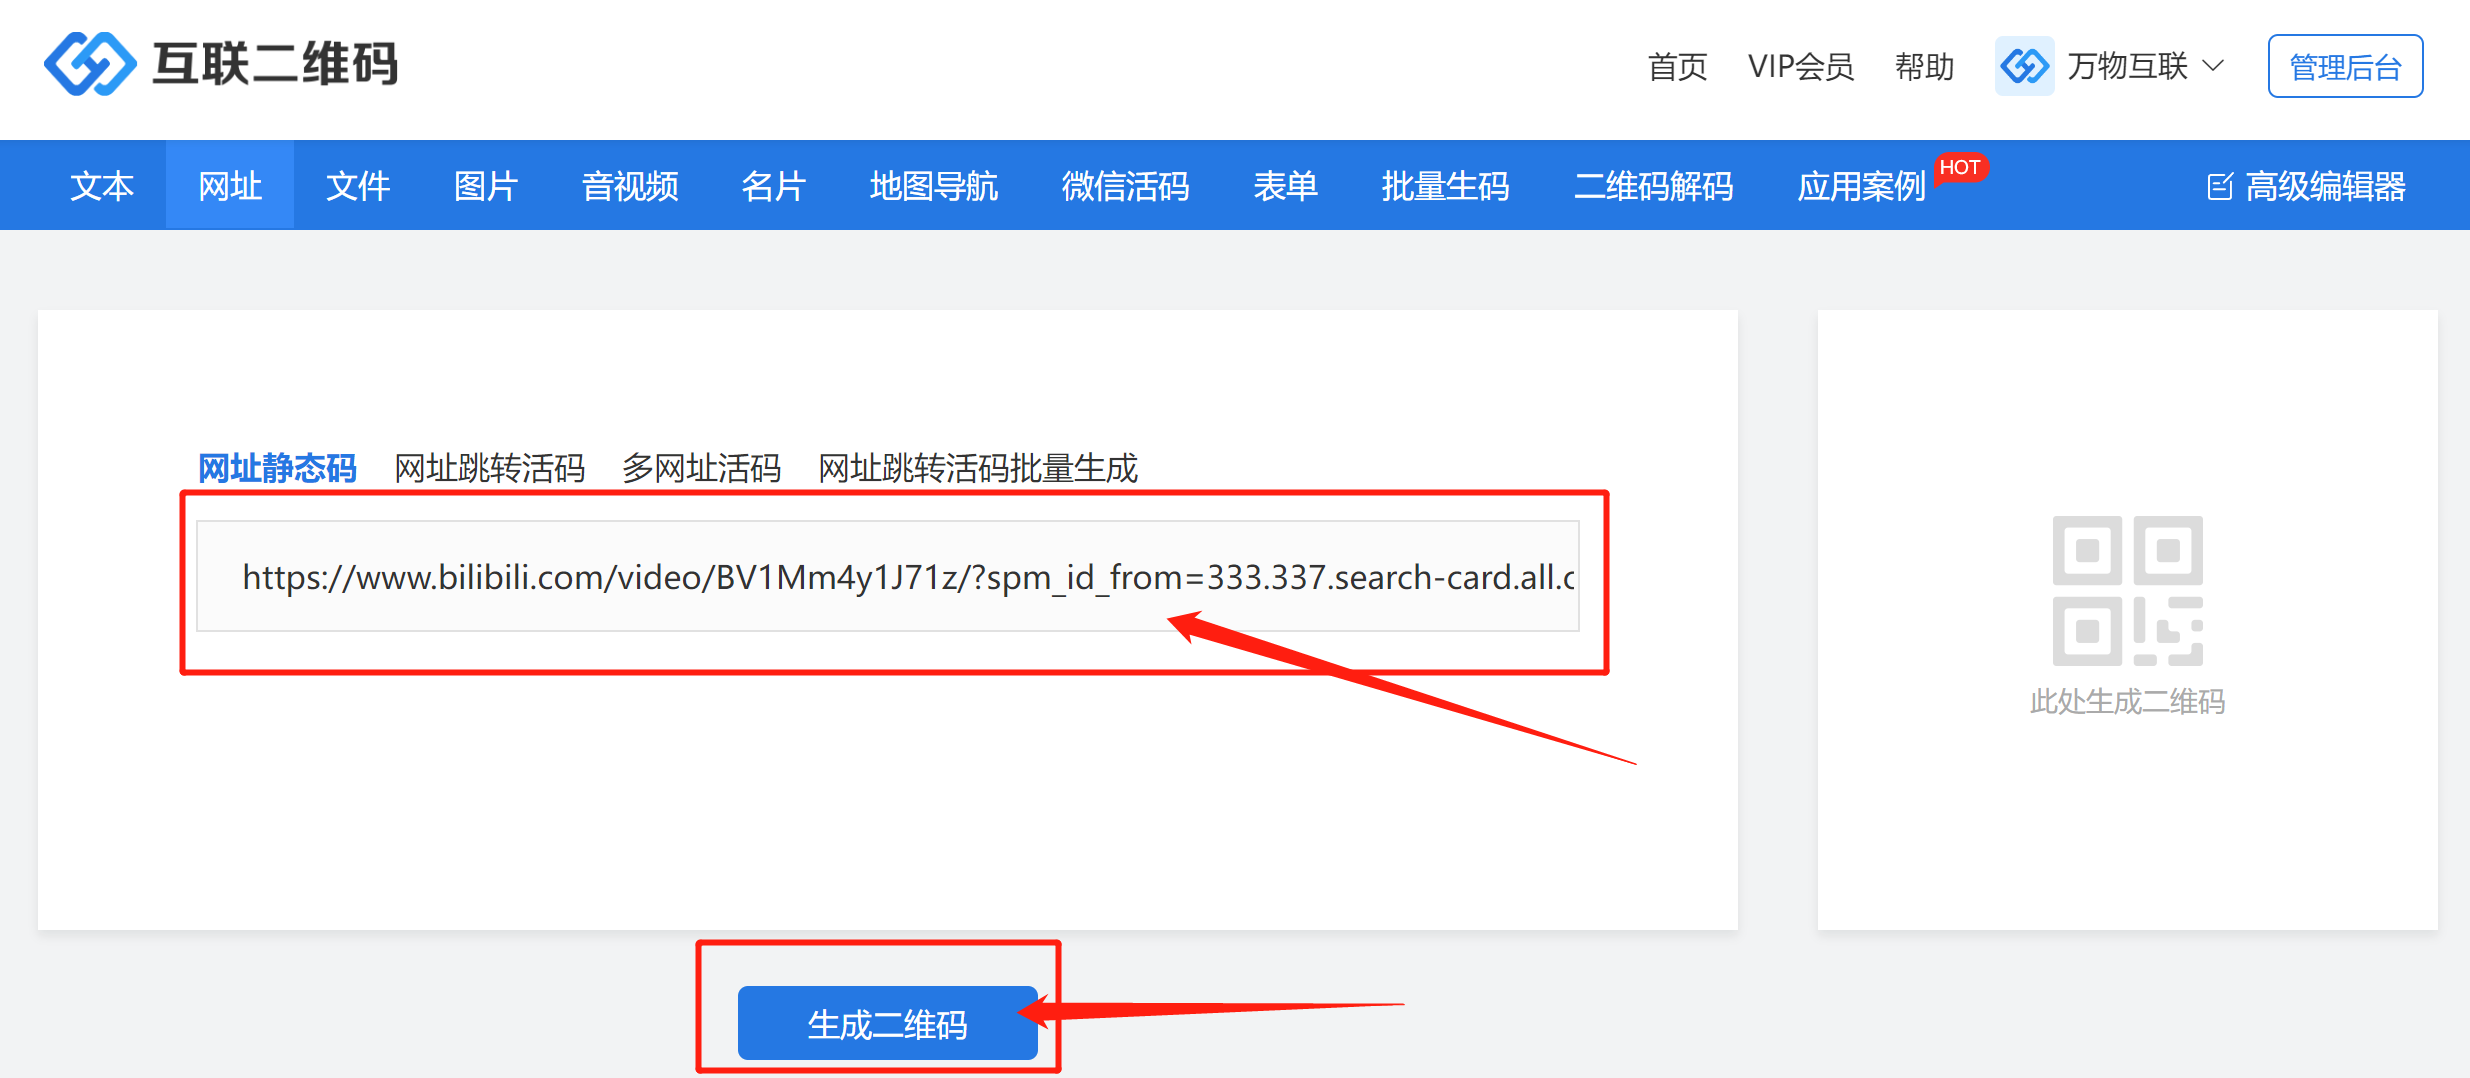Select the 多网址活码 sub-tab
The width and height of the screenshot is (2470, 1078).
702,468
